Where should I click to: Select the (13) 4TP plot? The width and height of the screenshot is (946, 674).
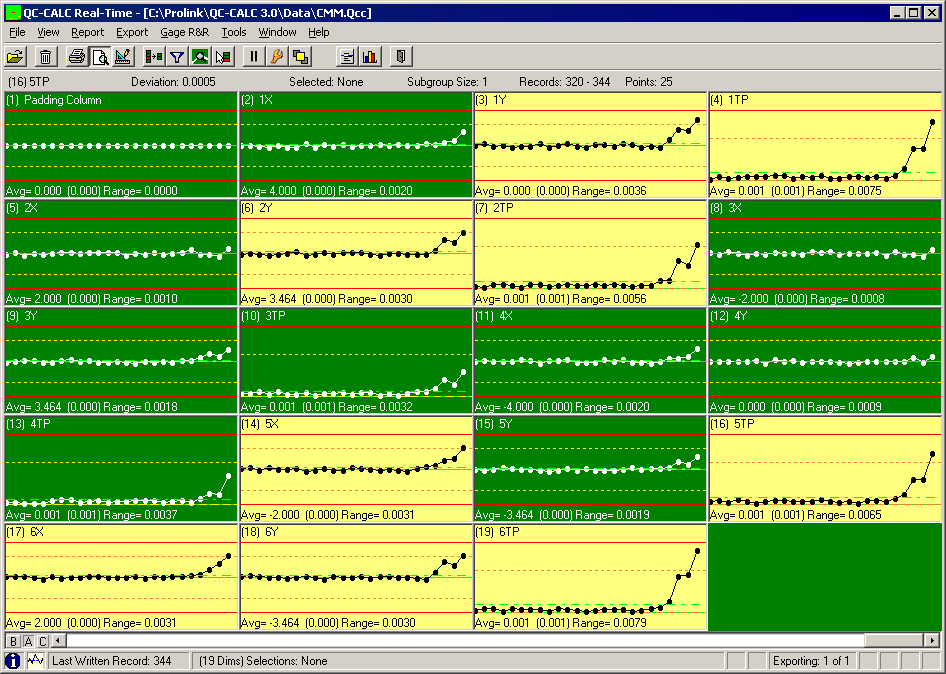(121, 469)
